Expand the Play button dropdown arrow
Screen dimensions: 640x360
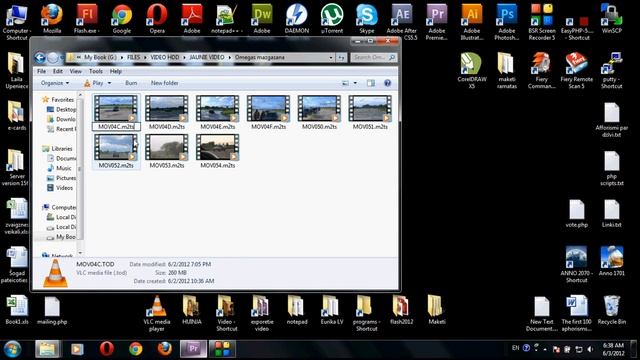(109, 83)
